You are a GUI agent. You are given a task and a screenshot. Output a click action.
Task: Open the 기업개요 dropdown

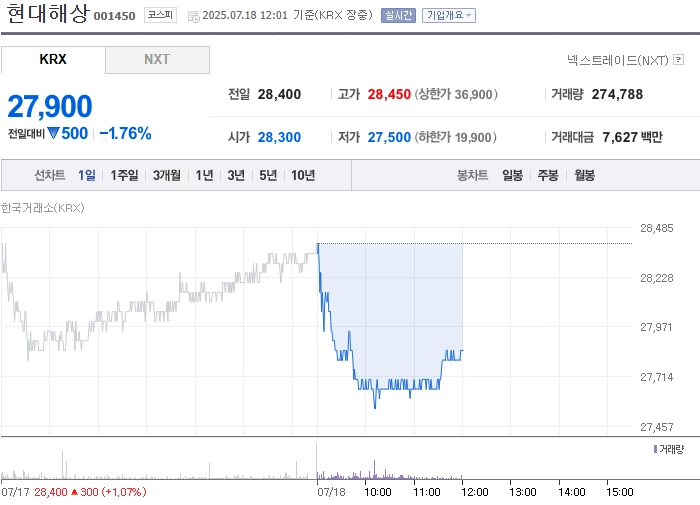click(x=449, y=15)
